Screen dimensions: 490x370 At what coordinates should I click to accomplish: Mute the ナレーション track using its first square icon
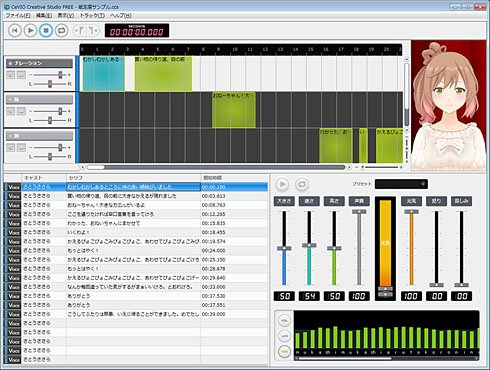click(x=11, y=75)
